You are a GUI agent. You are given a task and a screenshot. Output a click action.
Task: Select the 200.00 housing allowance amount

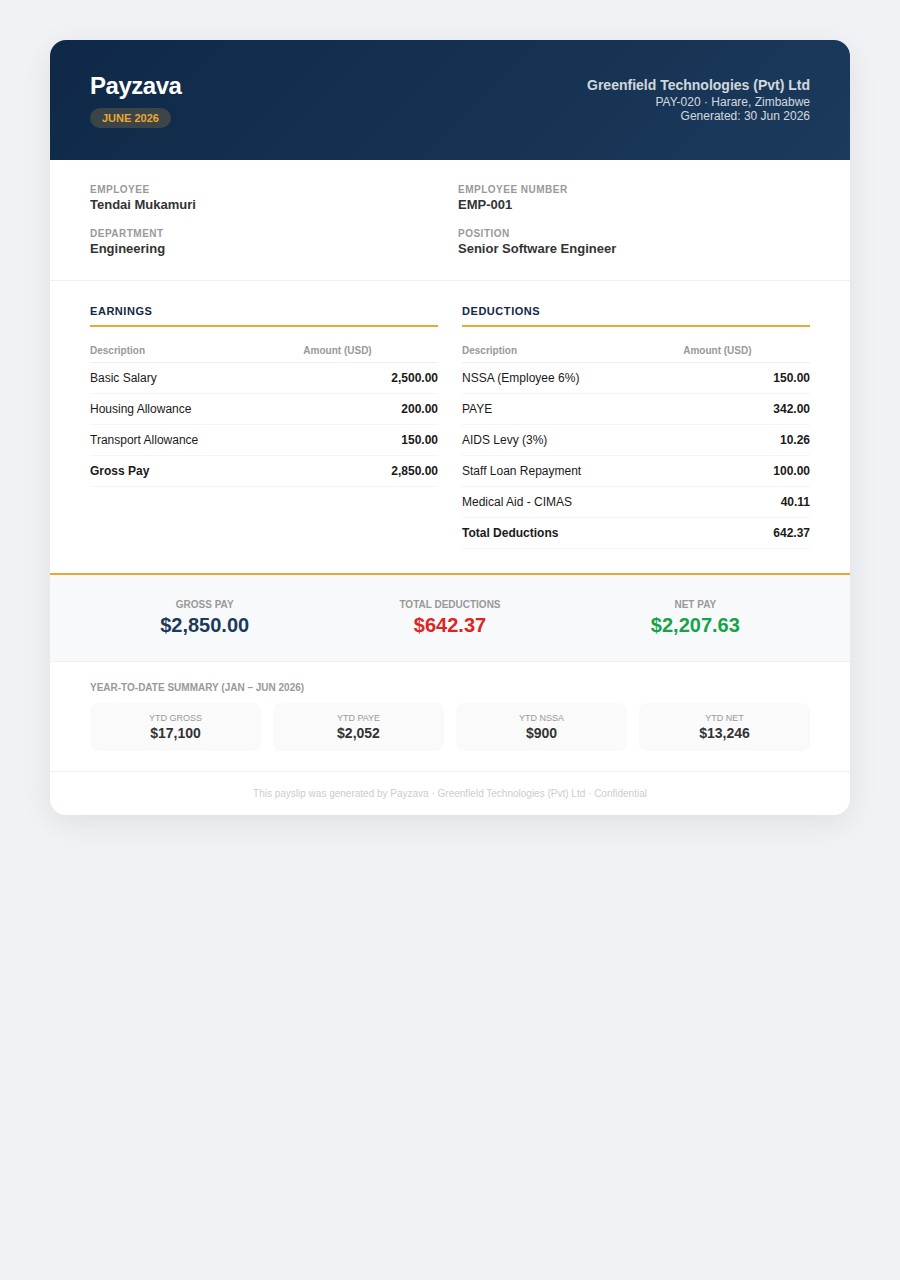pos(419,409)
